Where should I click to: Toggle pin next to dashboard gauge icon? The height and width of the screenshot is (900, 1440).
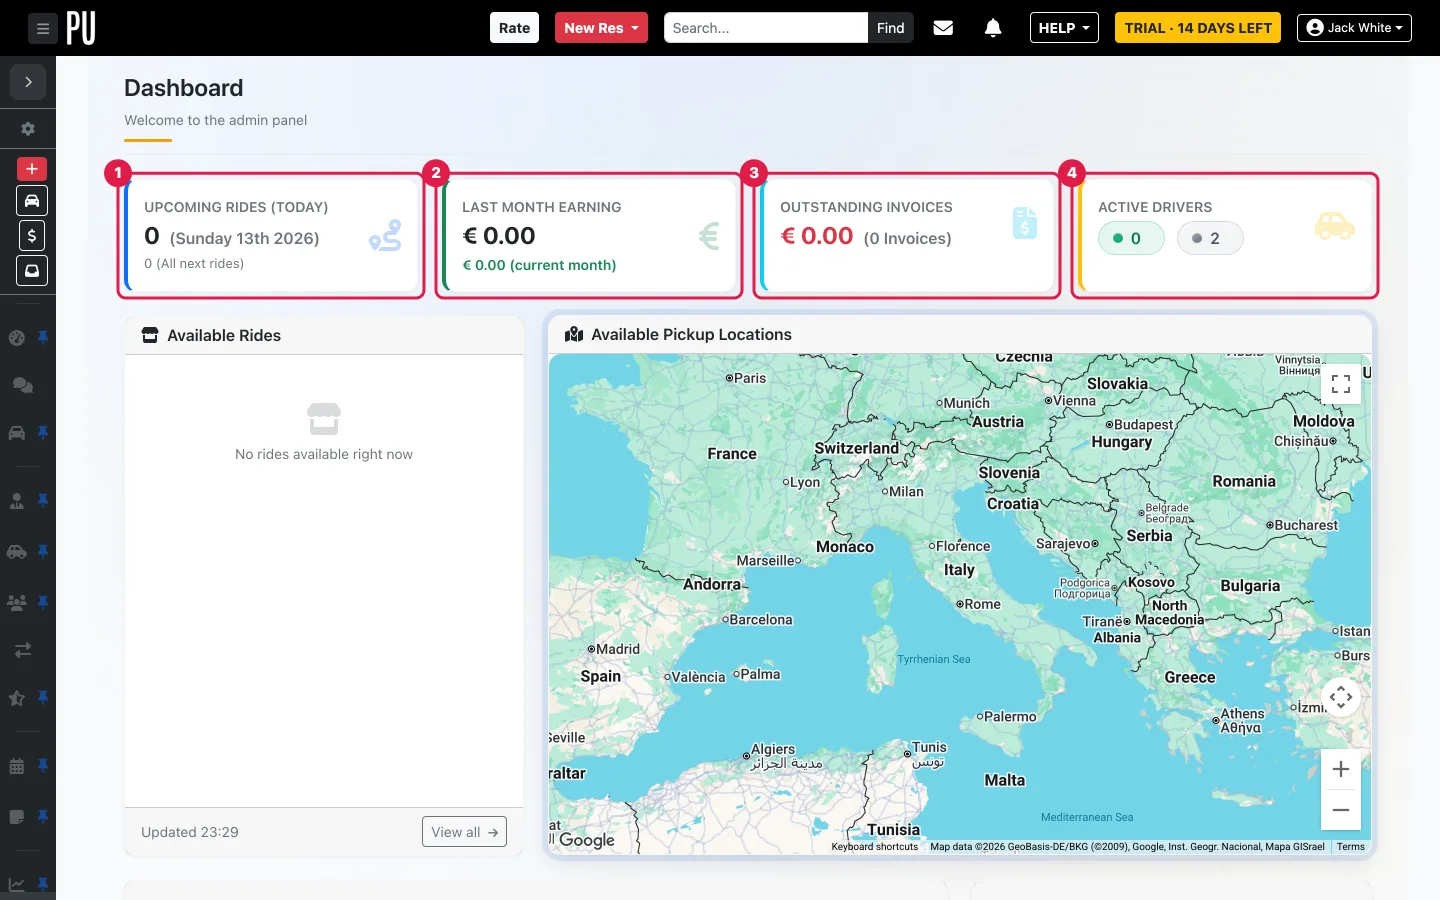tap(43, 338)
